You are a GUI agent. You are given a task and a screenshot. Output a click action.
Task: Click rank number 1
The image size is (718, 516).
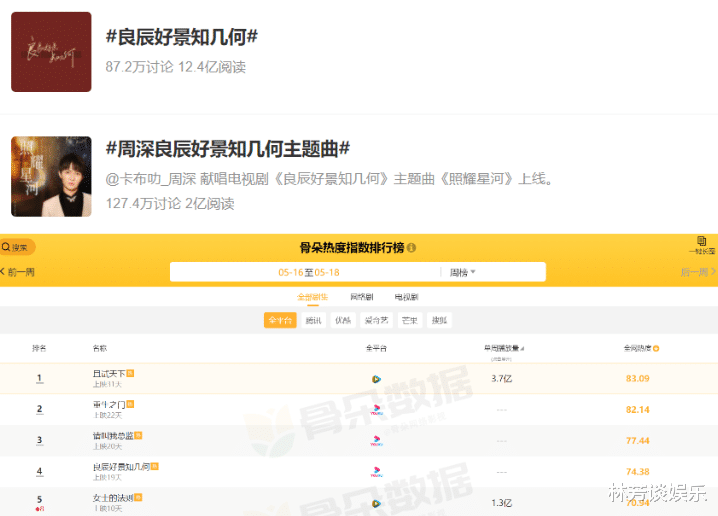(39, 378)
